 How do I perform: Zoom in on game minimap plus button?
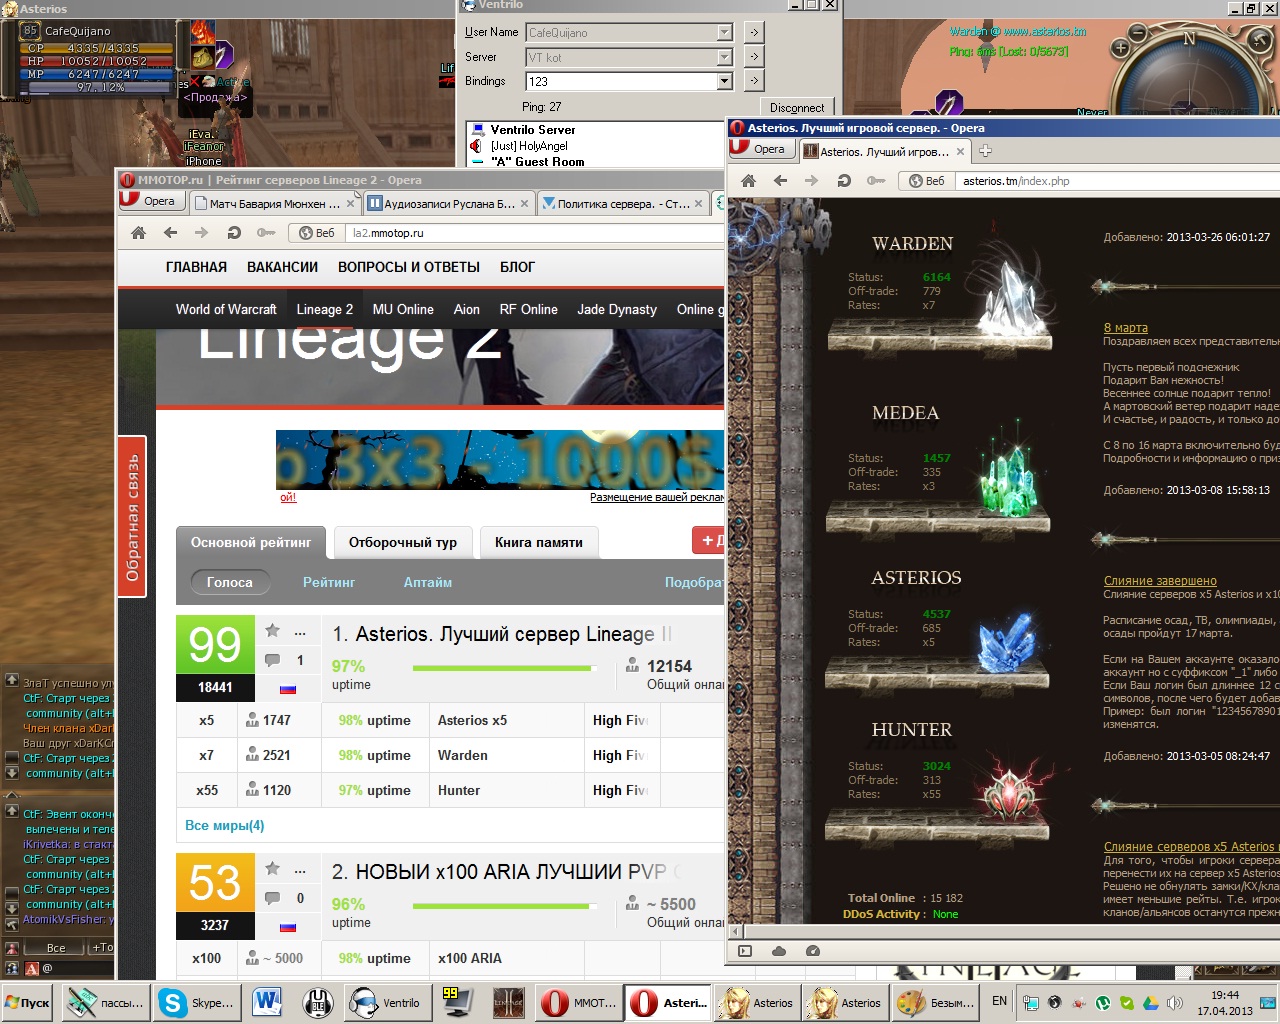[1120, 48]
